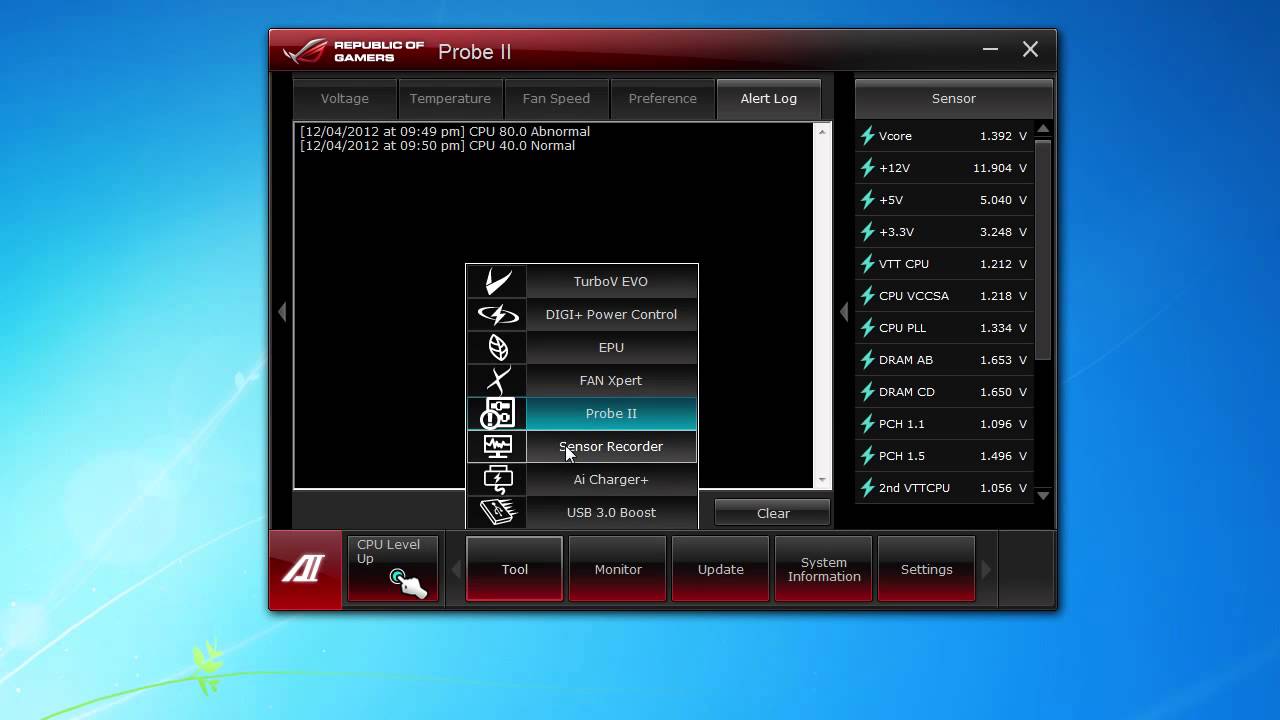This screenshot has height=720, width=1280.
Task: Click the DRAM AB value 1.653
Action: pyautogui.click(x=996, y=360)
